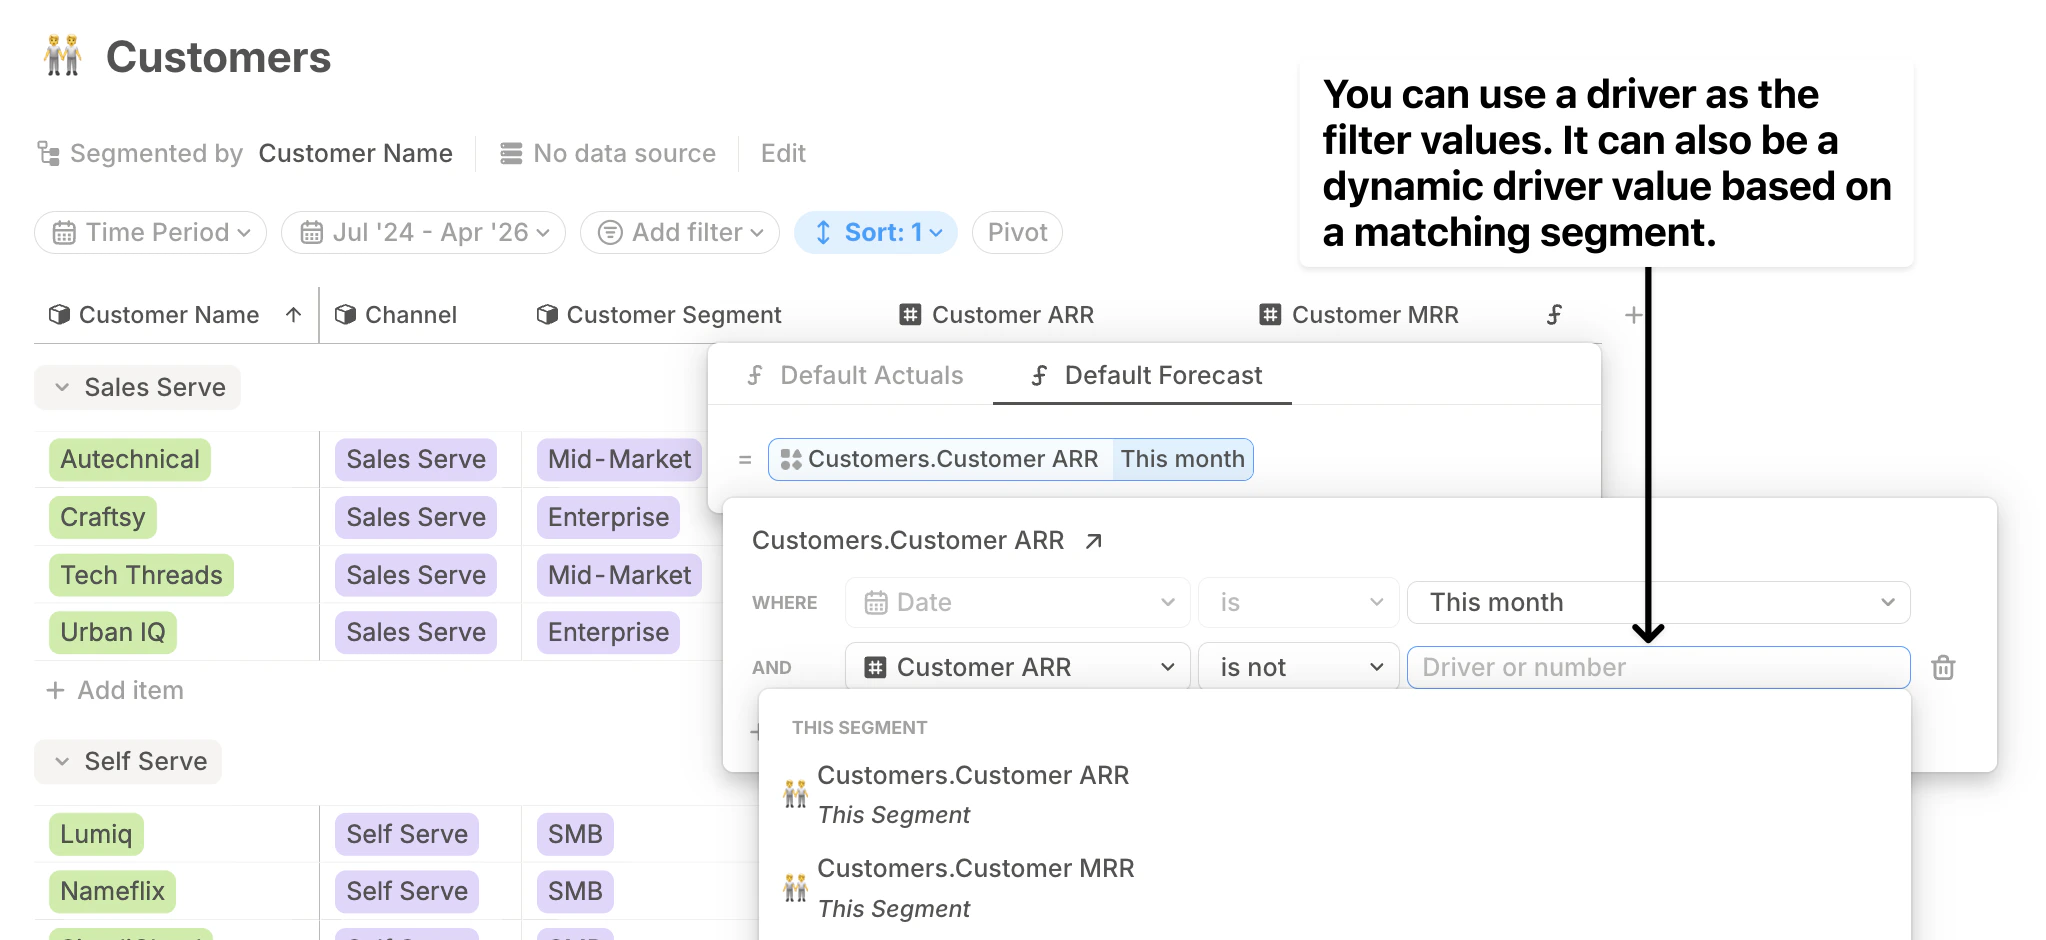Click Lumiq's SMB segment tag
The height and width of the screenshot is (940, 2046).
click(x=575, y=834)
